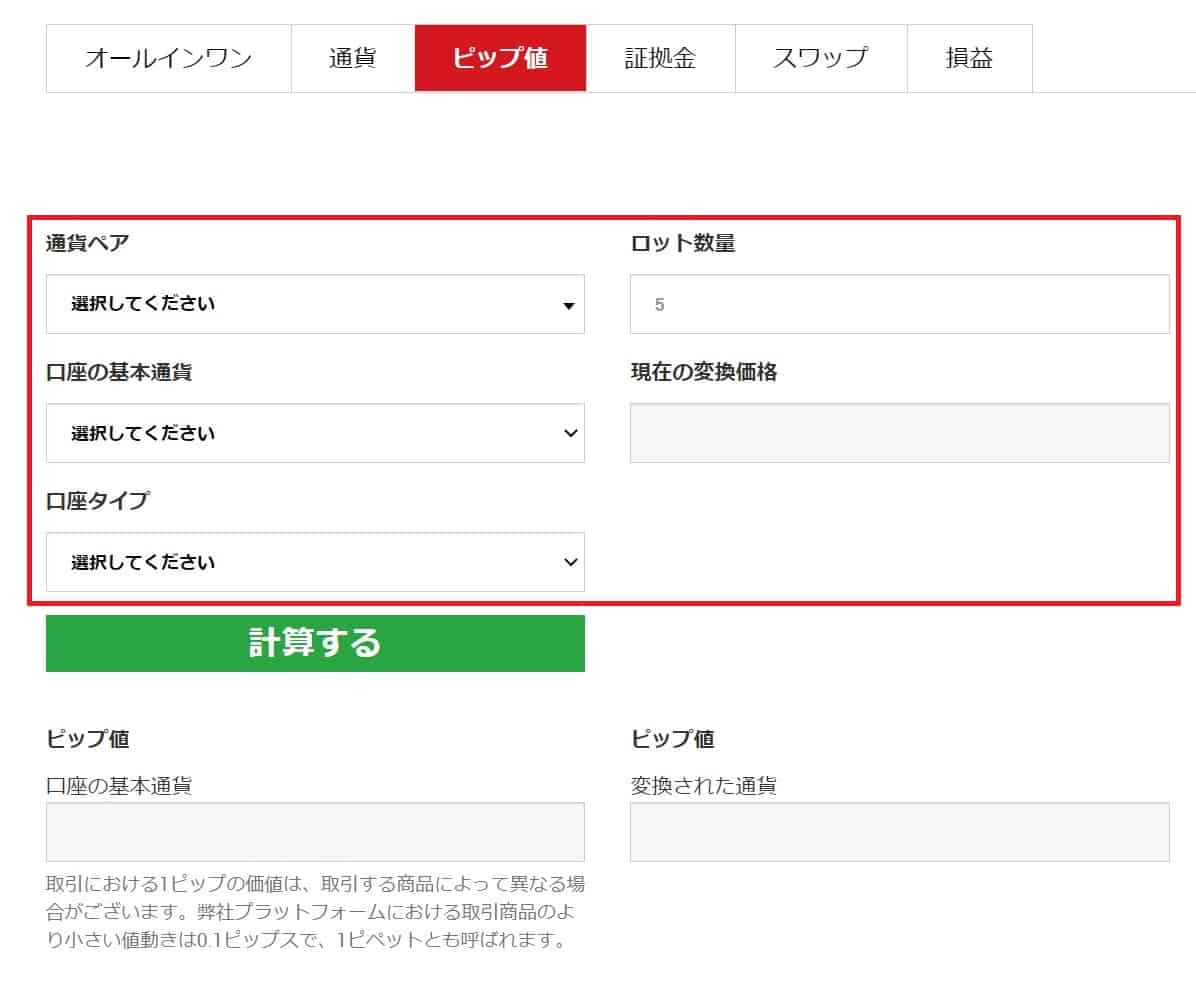Select the 口座の基本通貨 pip value result field
This screenshot has width=1196, height=981.
point(315,832)
